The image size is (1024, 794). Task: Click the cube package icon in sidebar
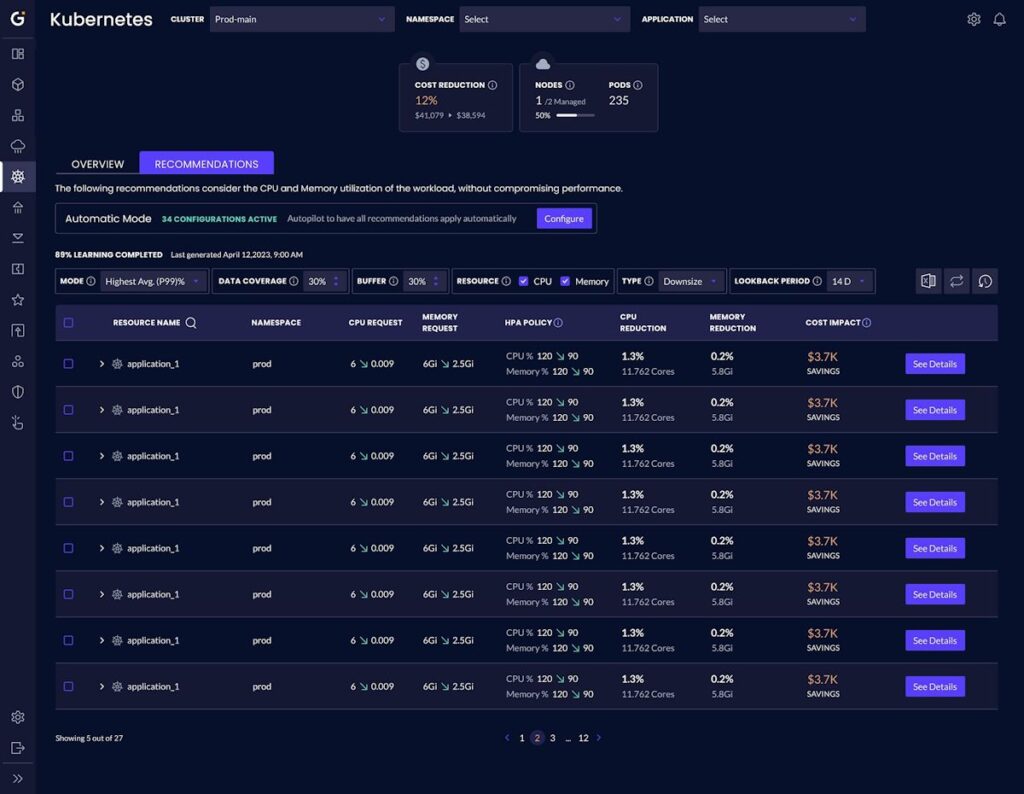17,85
